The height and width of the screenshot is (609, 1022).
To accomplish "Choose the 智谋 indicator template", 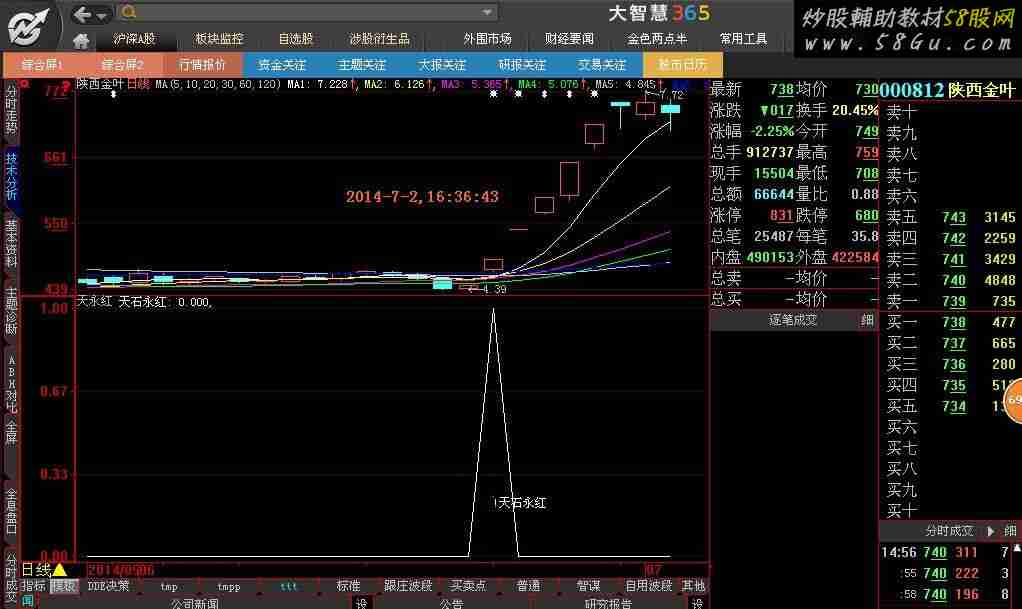I will (x=588, y=586).
